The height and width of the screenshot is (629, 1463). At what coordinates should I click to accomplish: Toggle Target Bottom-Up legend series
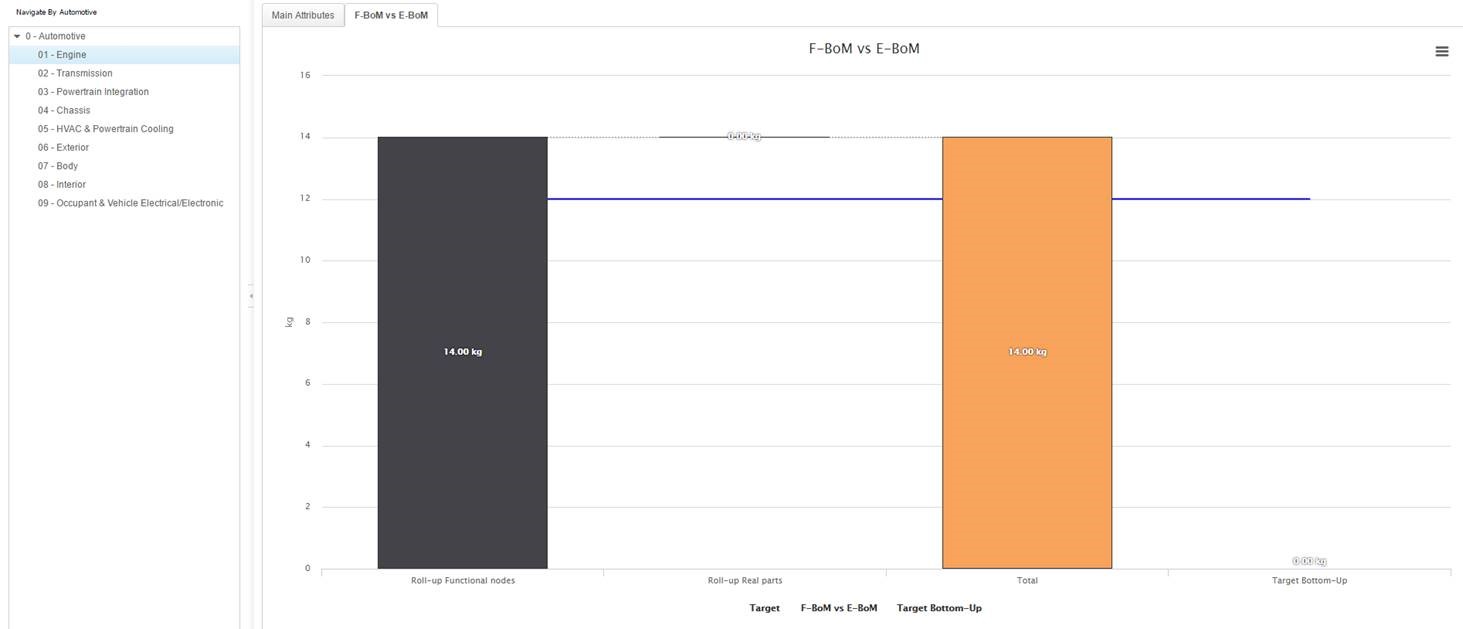939,608
